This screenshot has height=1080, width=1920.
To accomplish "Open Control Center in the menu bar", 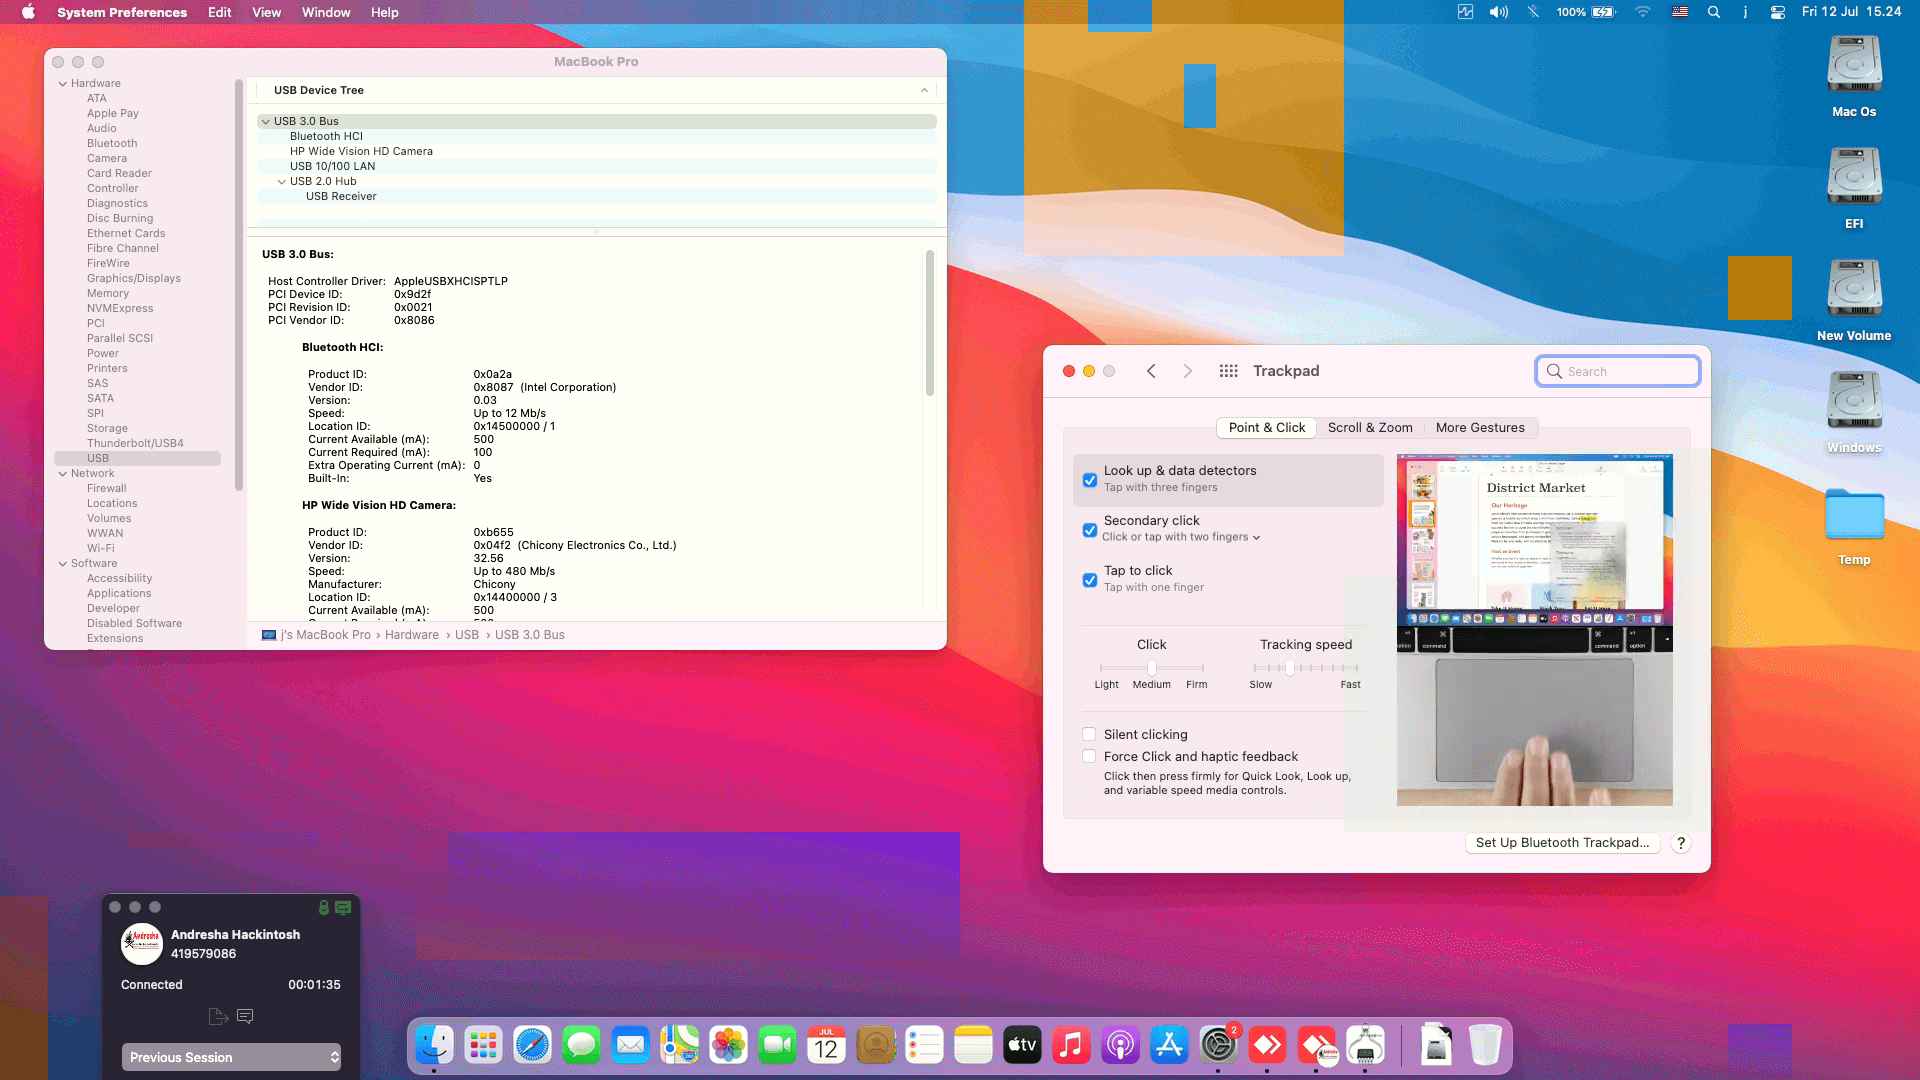I will pyautogui.click(x=1777, y=12).
